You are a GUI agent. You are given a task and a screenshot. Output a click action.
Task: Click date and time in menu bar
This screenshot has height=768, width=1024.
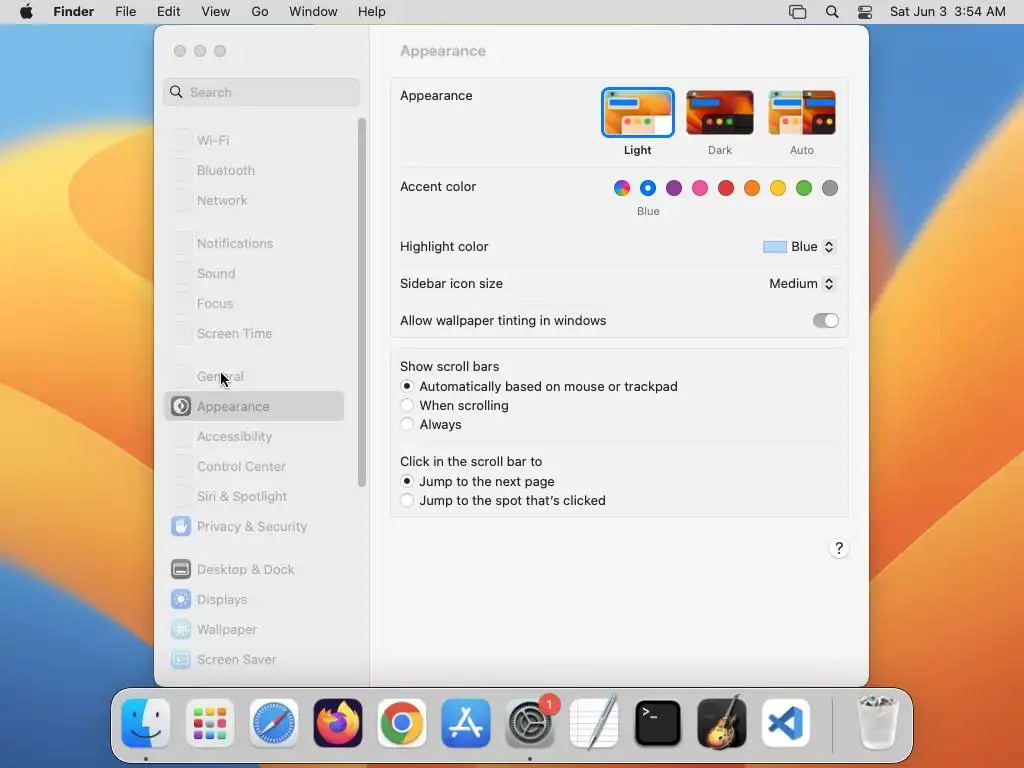pos(948,12)
